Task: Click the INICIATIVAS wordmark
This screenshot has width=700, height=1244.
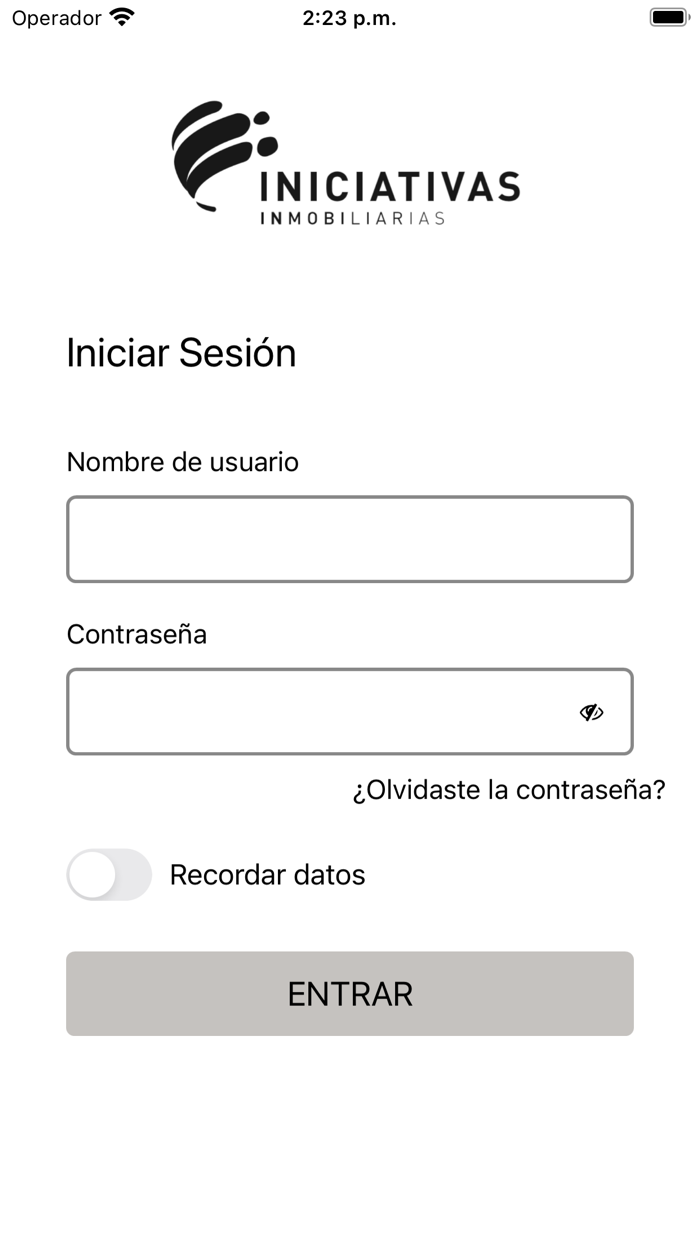Action: 388,186
